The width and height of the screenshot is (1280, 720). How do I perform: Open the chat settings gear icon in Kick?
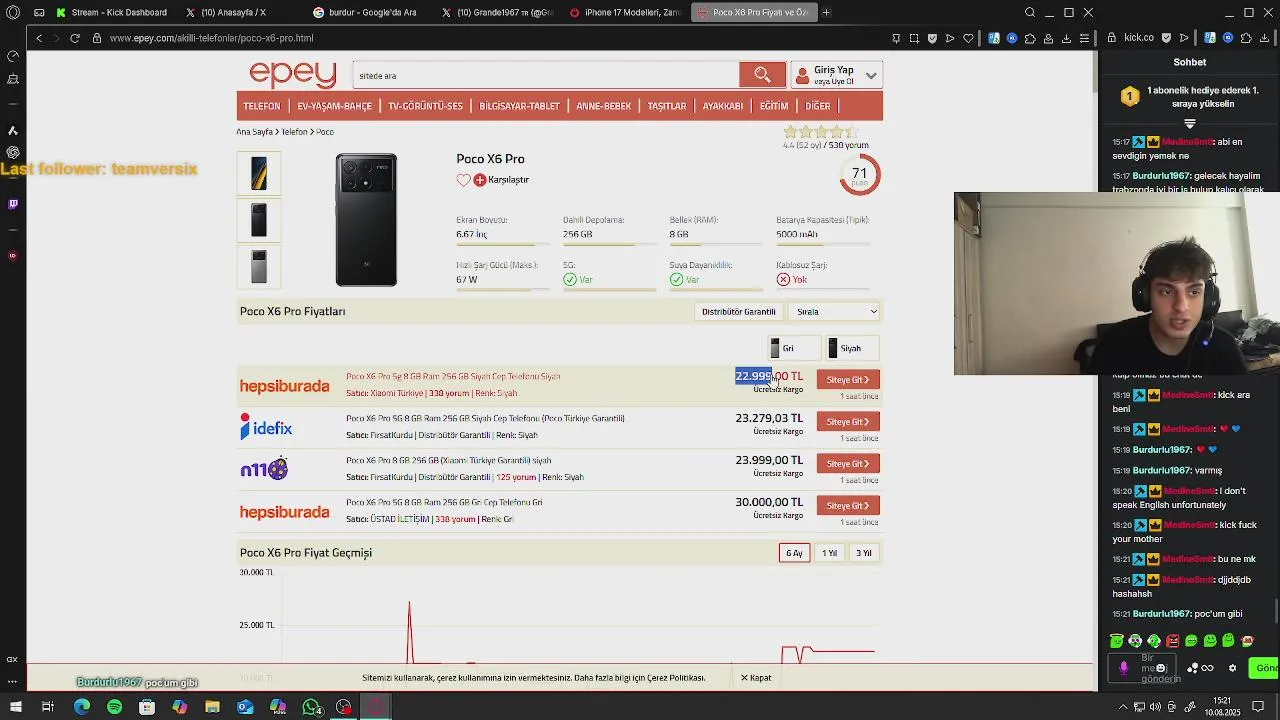1232,668
